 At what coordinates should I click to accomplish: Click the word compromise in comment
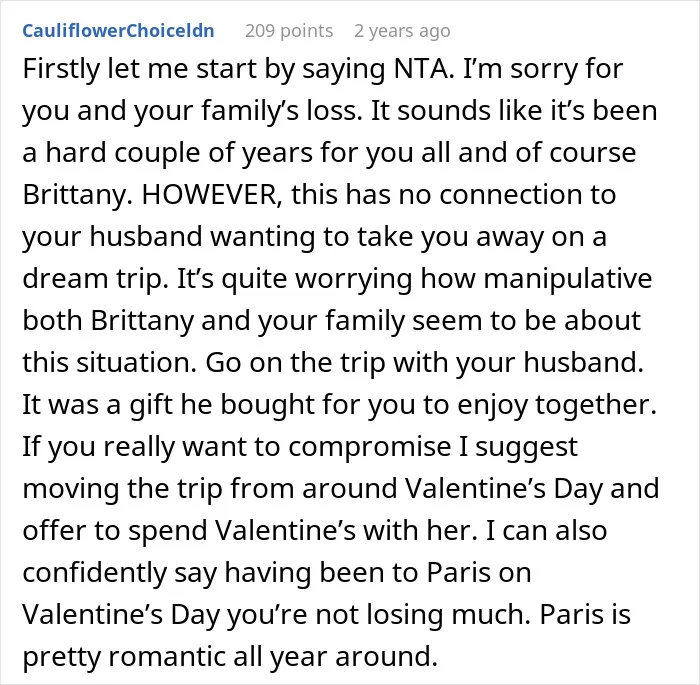click(370, 447)
